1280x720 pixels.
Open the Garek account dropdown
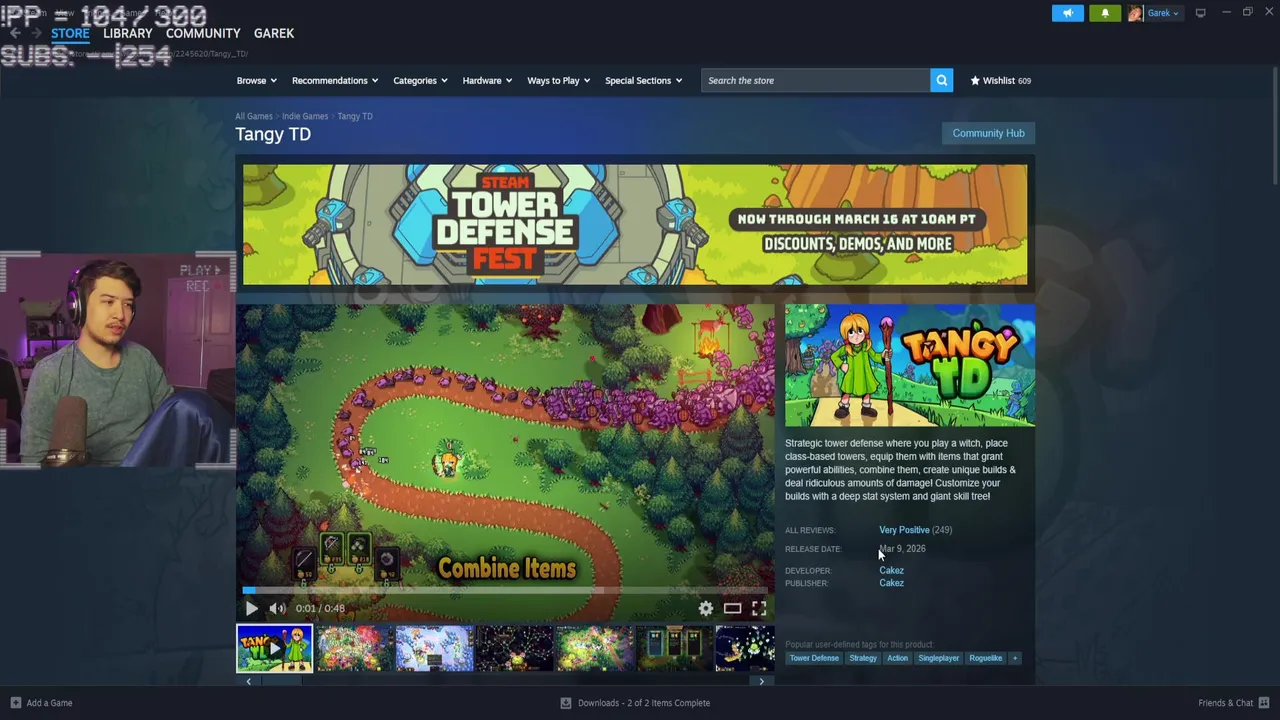pyautogui.click(x=1163, y=13)
